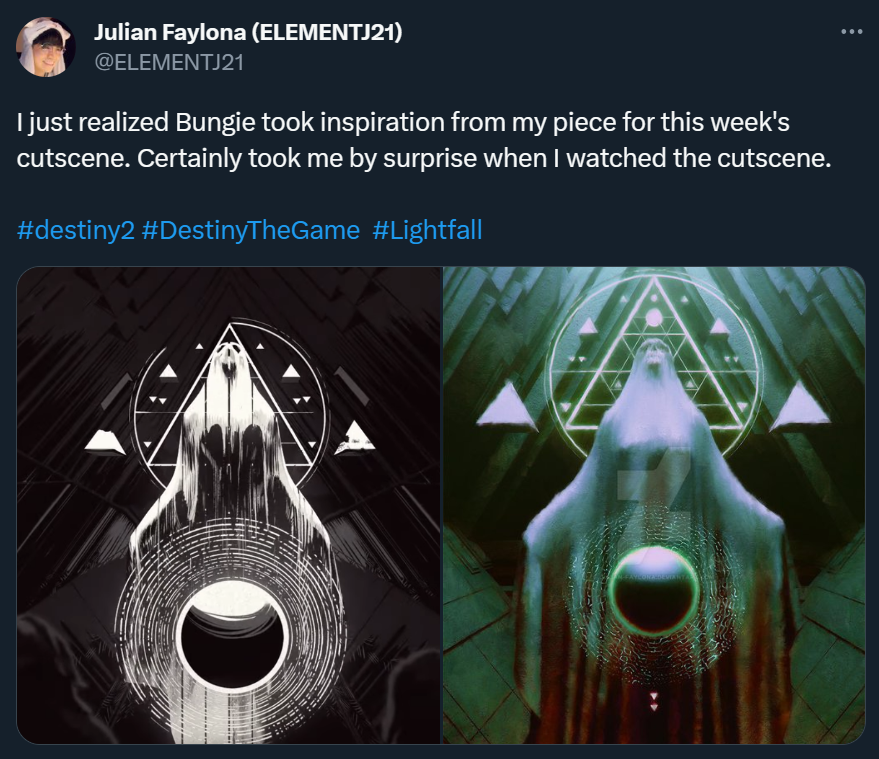Screen dimensions: 879x759
Task: Open the @ELEMENTJ21 handle link
Action: click(x=169, y=62)
